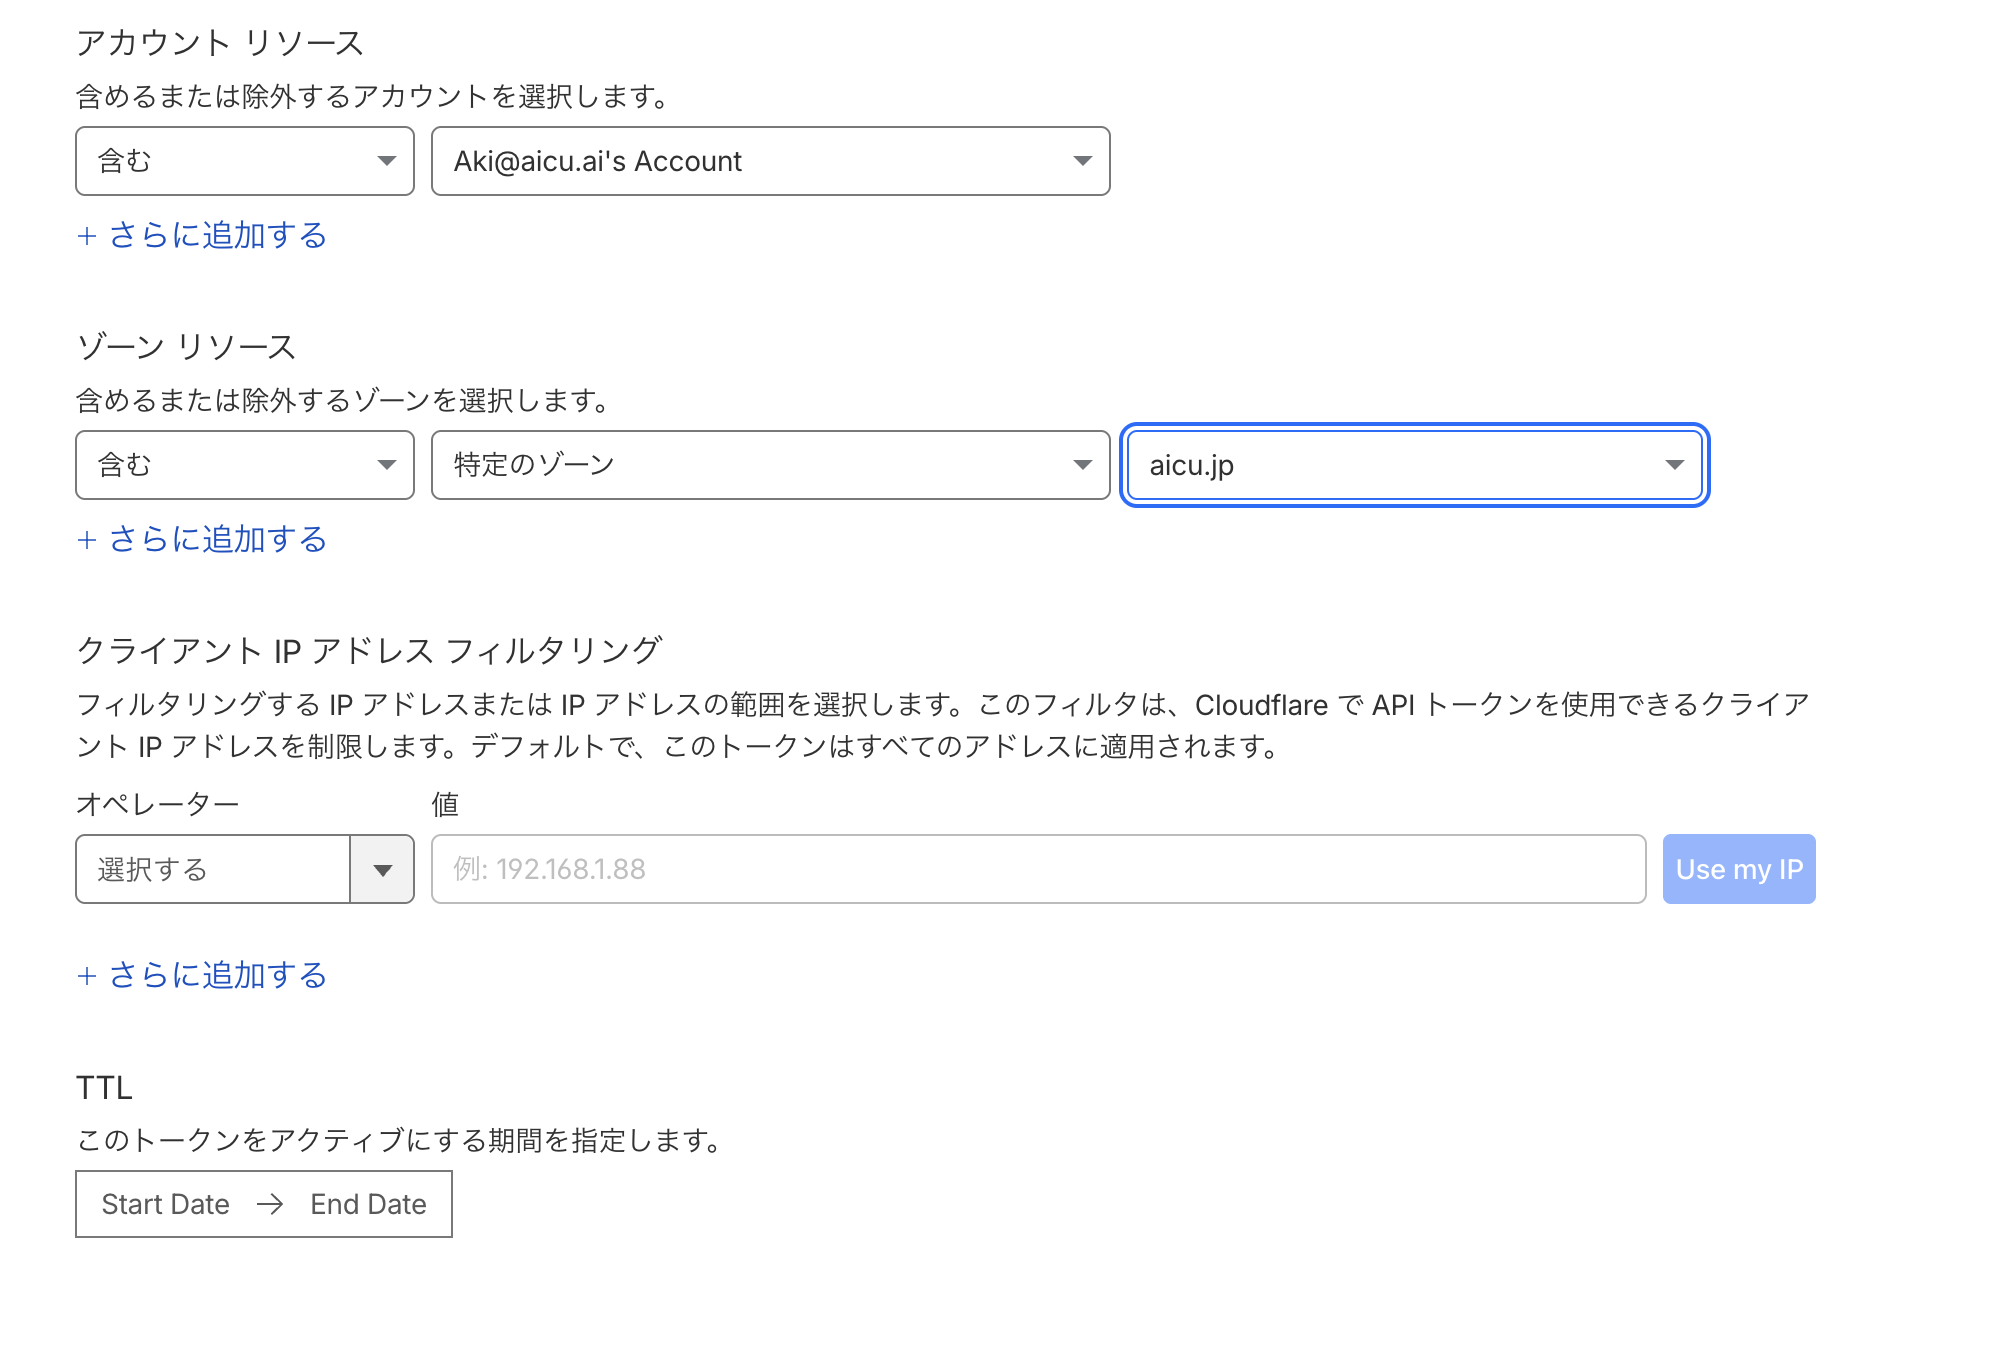Click the caret icon on Aki@aicu.ai's Account selector
The width and height of the screenshot is (1992, 1350).
coord(1083,161)
